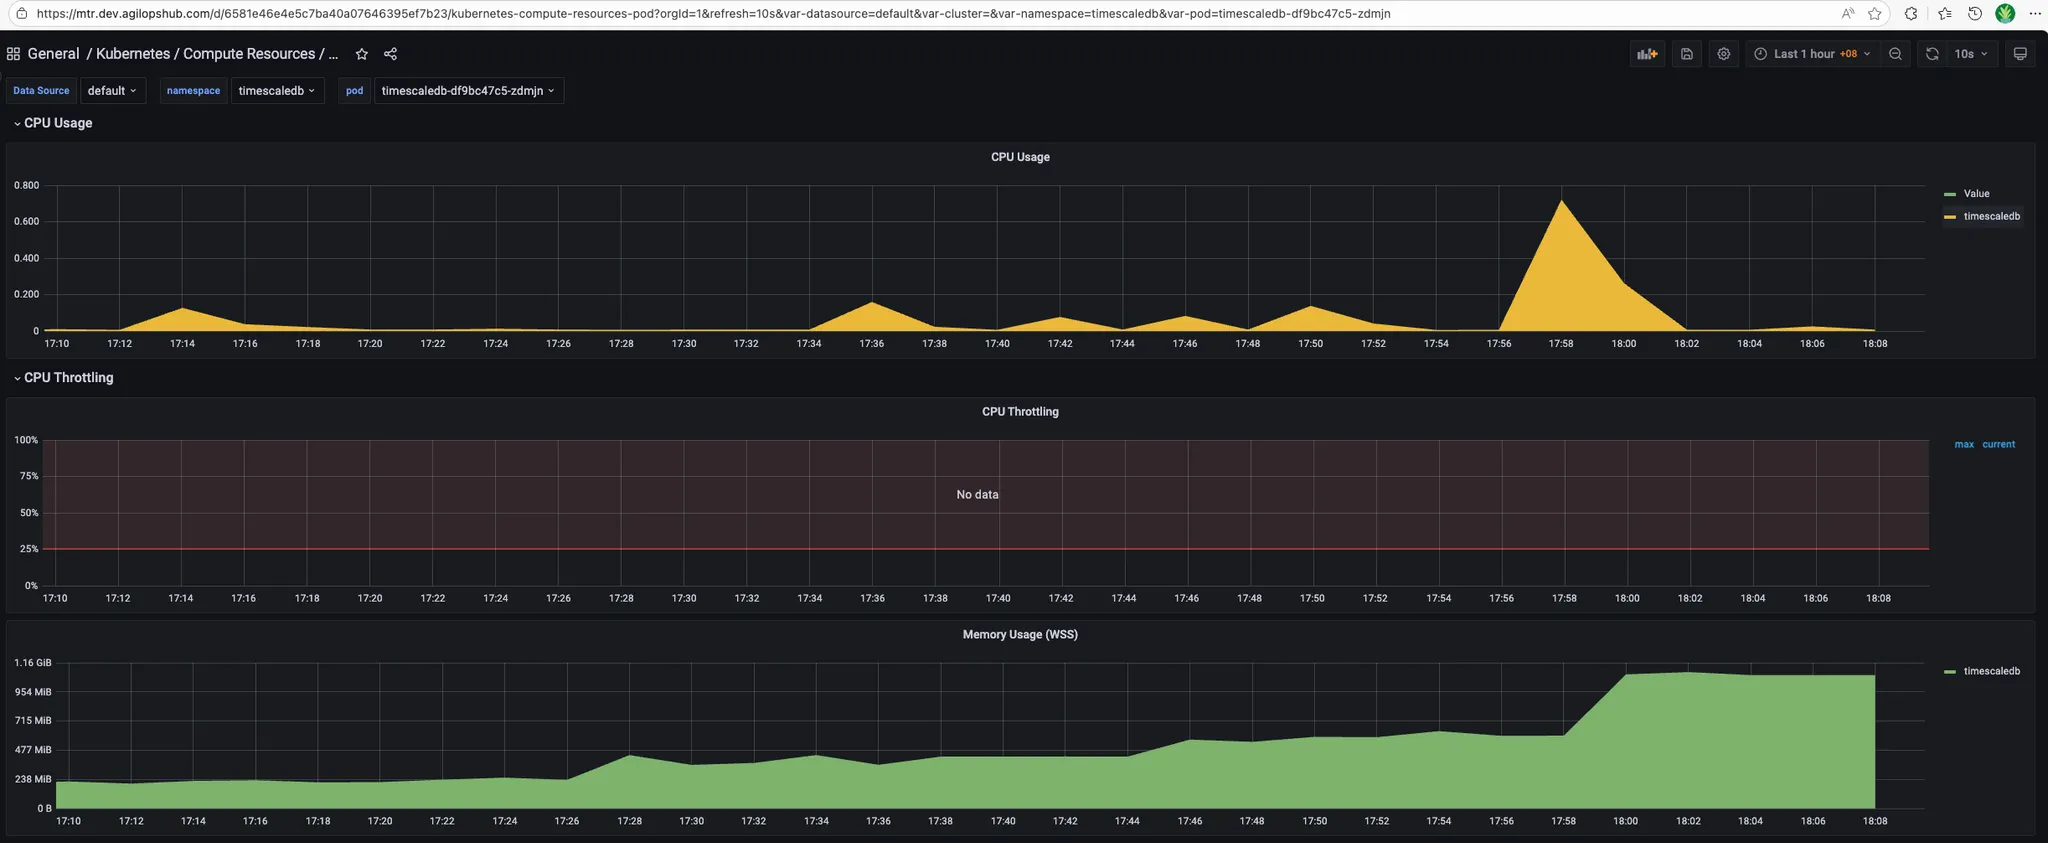The height and width of the screenshot is (843, 2048).
Task: Click green timescaledb swatch in Memory legend
Action: click(1950, 672)
